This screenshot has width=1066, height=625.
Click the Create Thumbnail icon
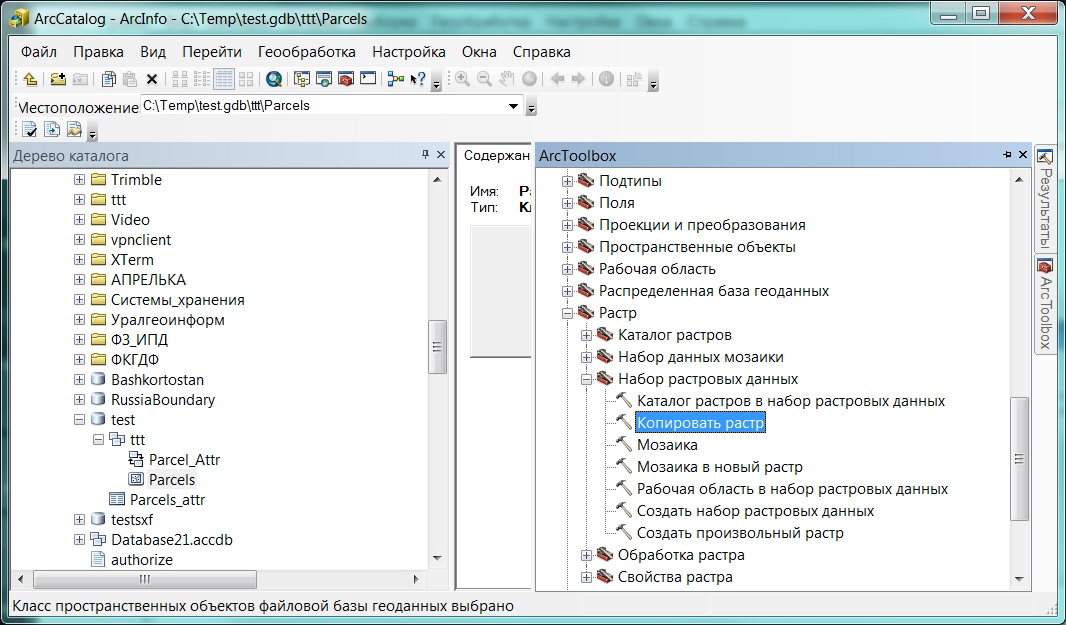(x=634, y=79)
